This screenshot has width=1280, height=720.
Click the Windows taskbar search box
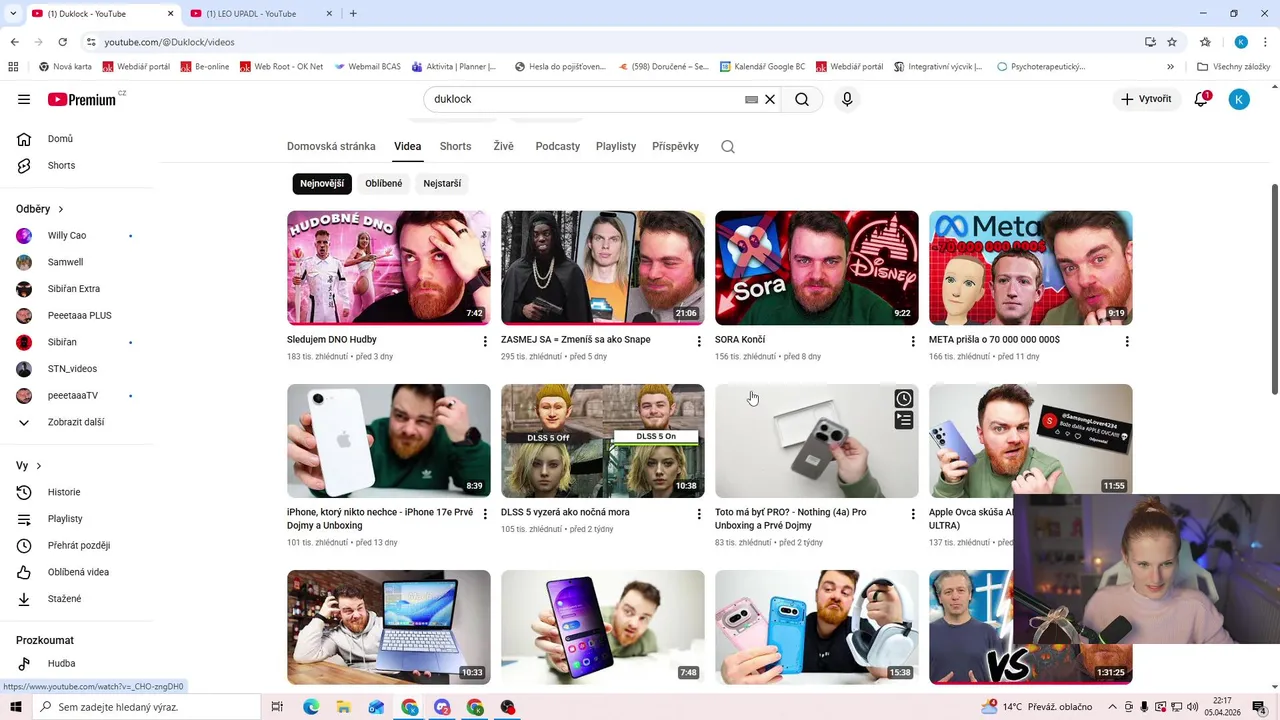click(x=146, y=707)
